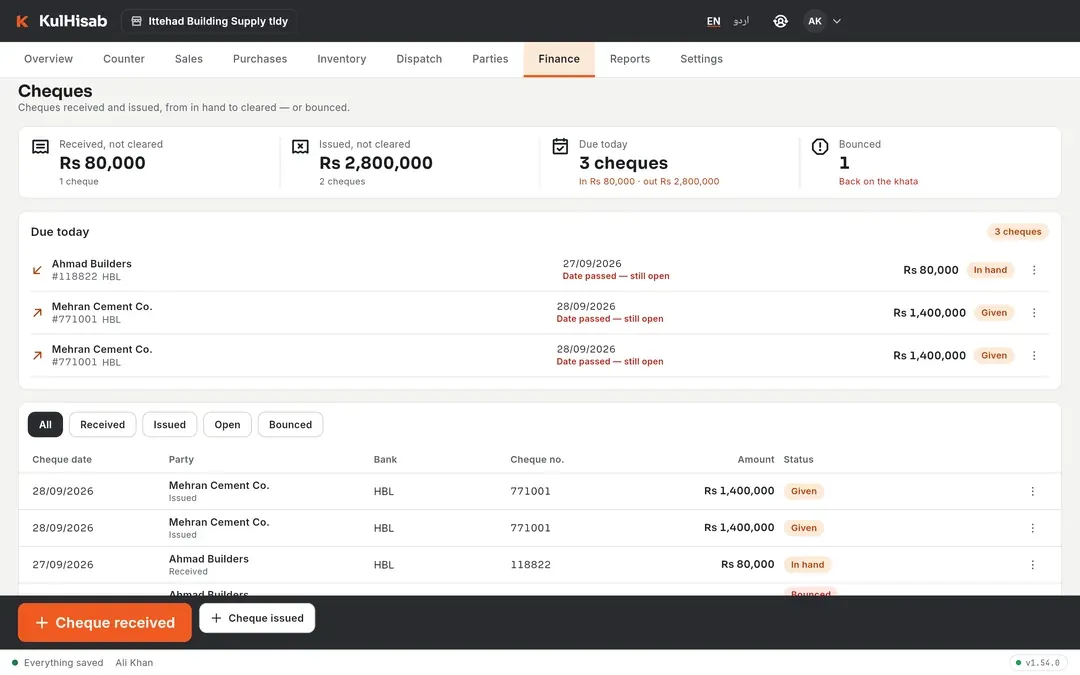Switch to the Parties tab
The height and width of the screenshot is (675, 1080).
[490, 59]
